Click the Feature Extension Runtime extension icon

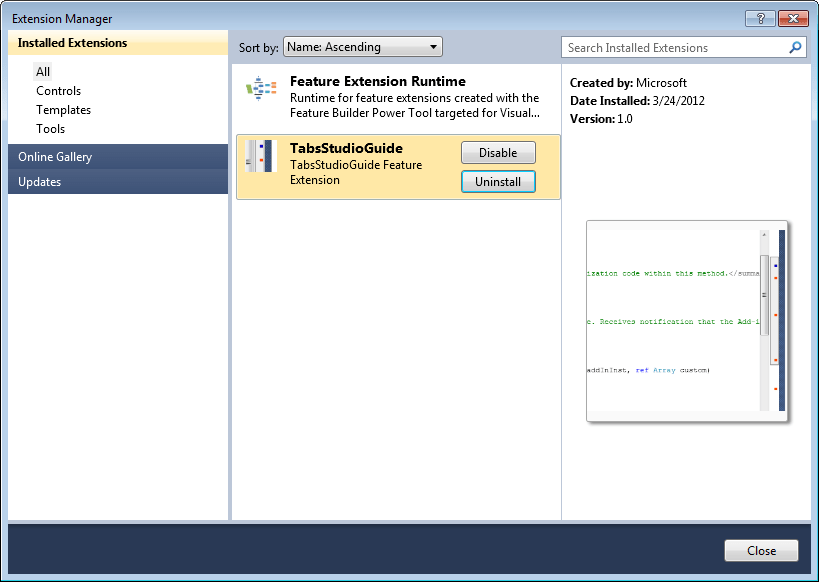pos(261,89)
